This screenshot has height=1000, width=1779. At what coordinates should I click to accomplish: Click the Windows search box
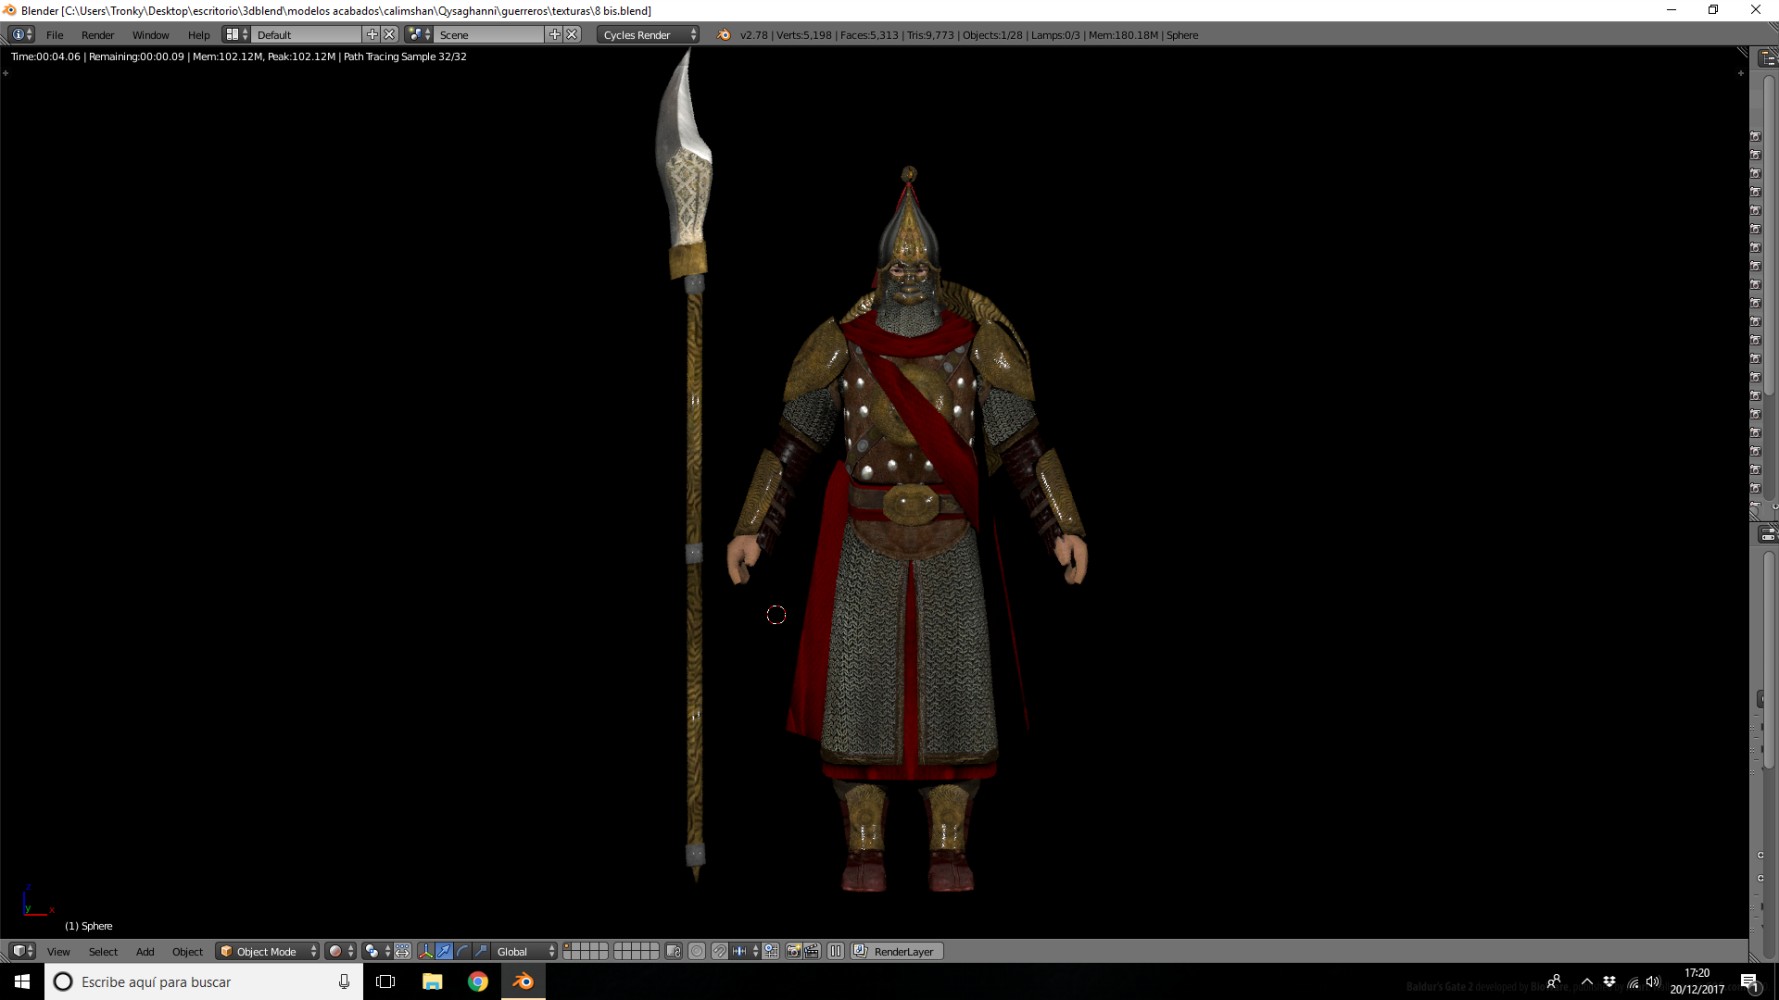point(204,982)
